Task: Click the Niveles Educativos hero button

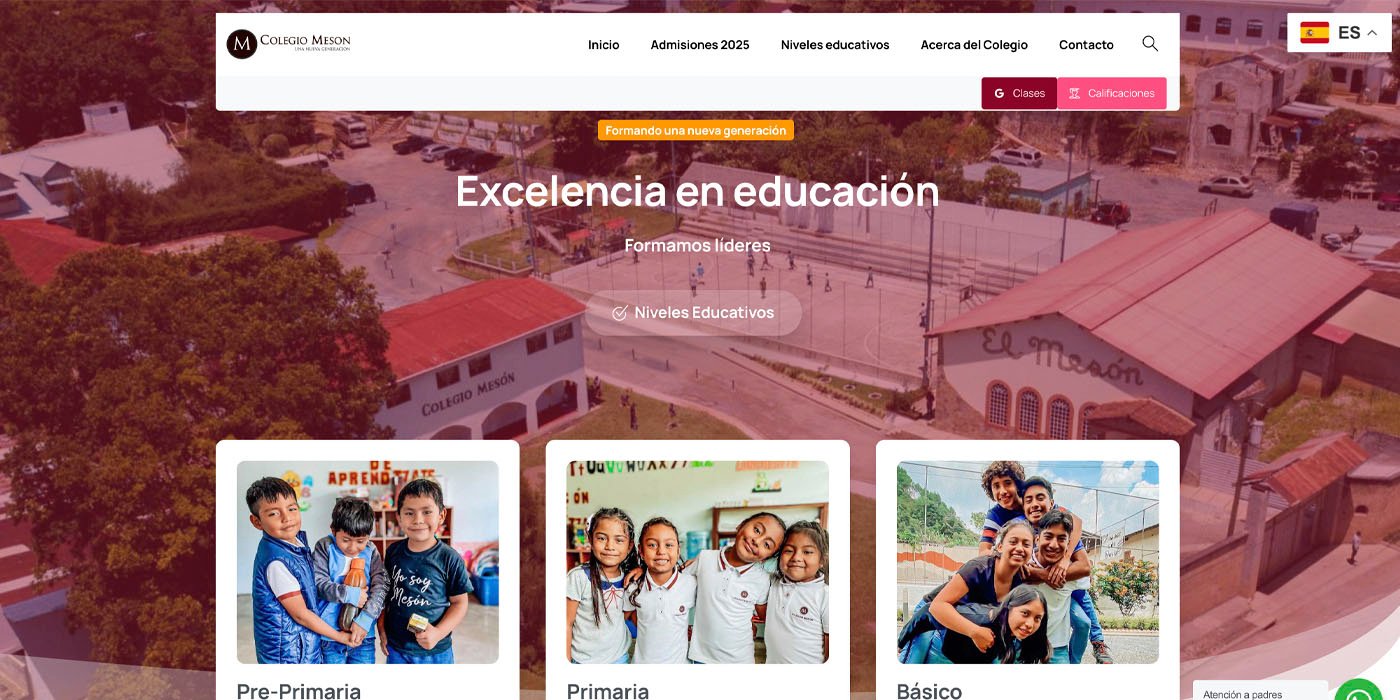Action: [x=693, y=313]
